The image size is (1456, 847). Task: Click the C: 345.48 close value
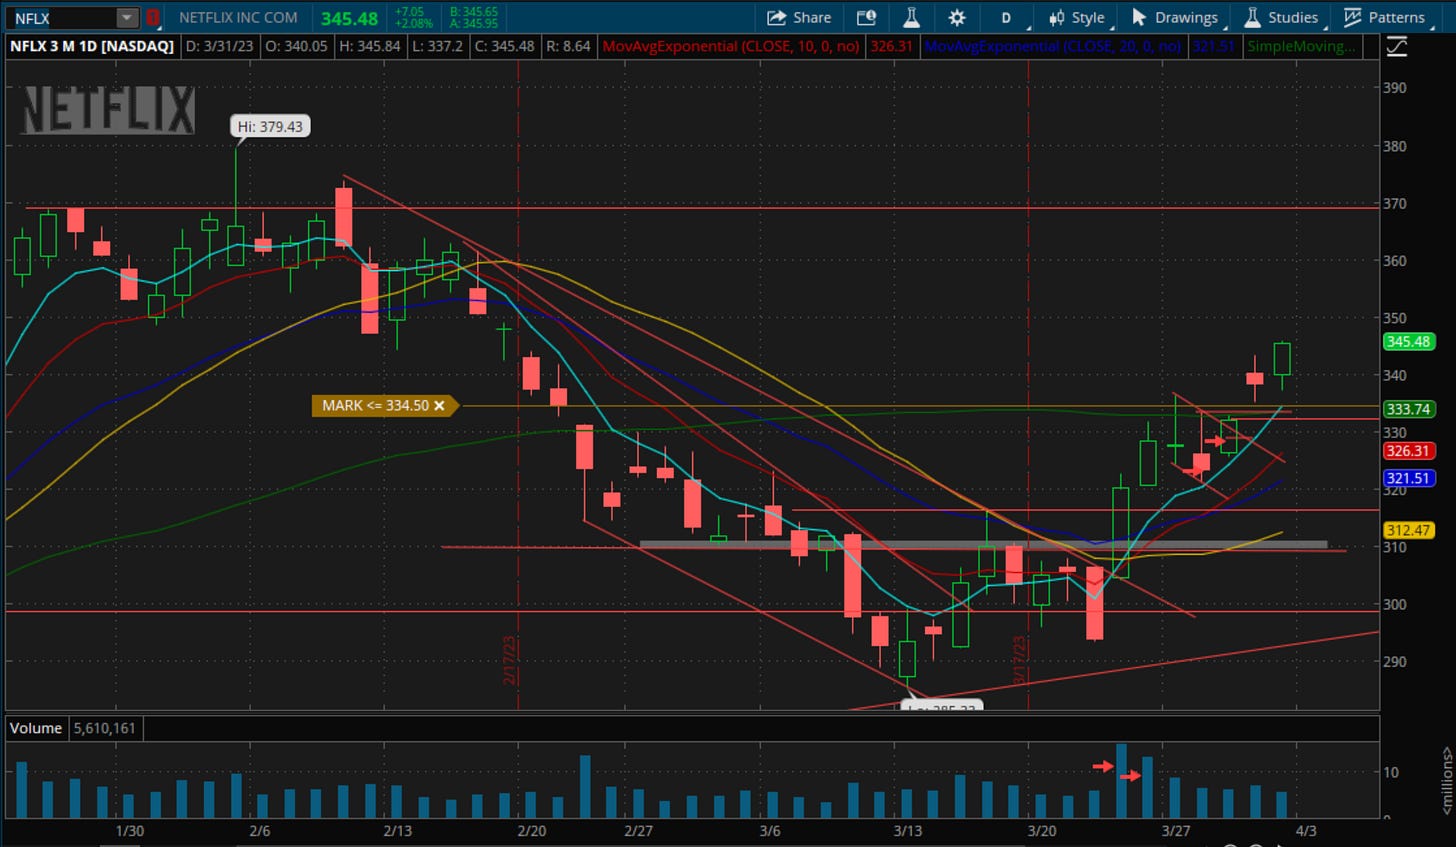(x=504, y=46)
